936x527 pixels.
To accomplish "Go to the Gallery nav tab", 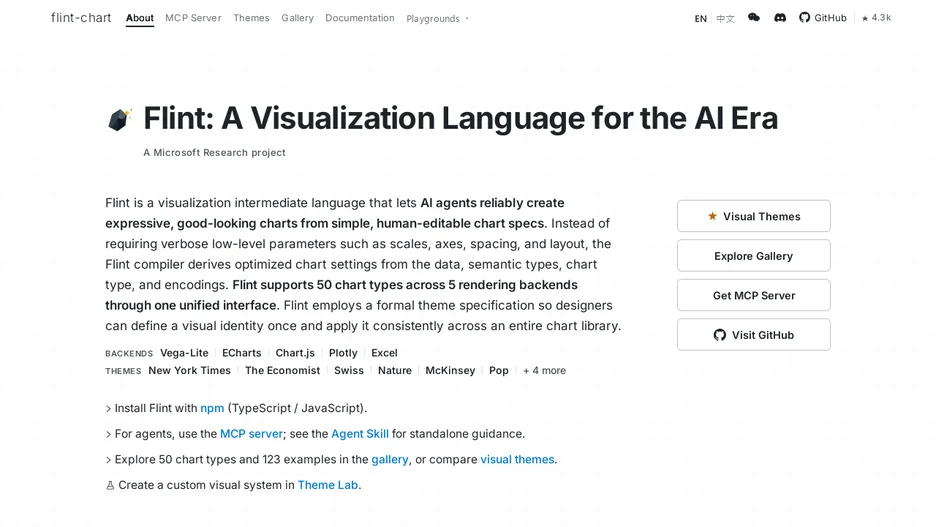I will coord(297,18).
